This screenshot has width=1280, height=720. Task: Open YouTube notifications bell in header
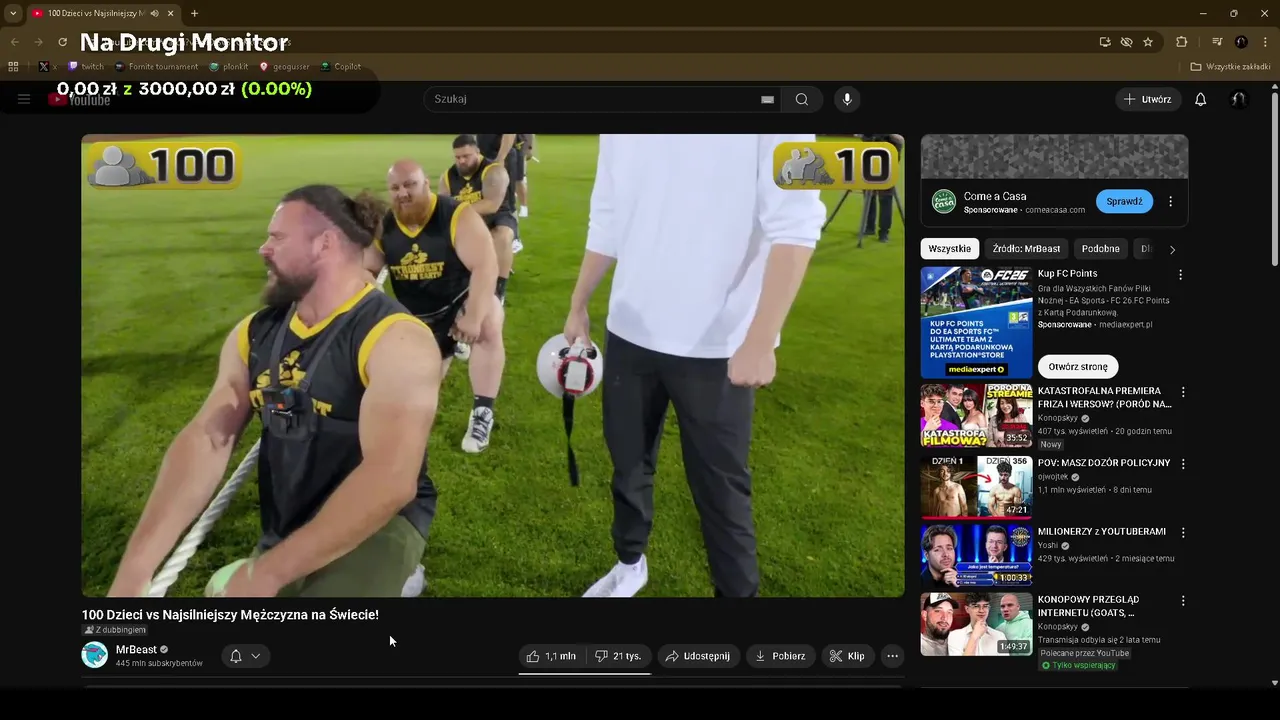pos(1201,99)
